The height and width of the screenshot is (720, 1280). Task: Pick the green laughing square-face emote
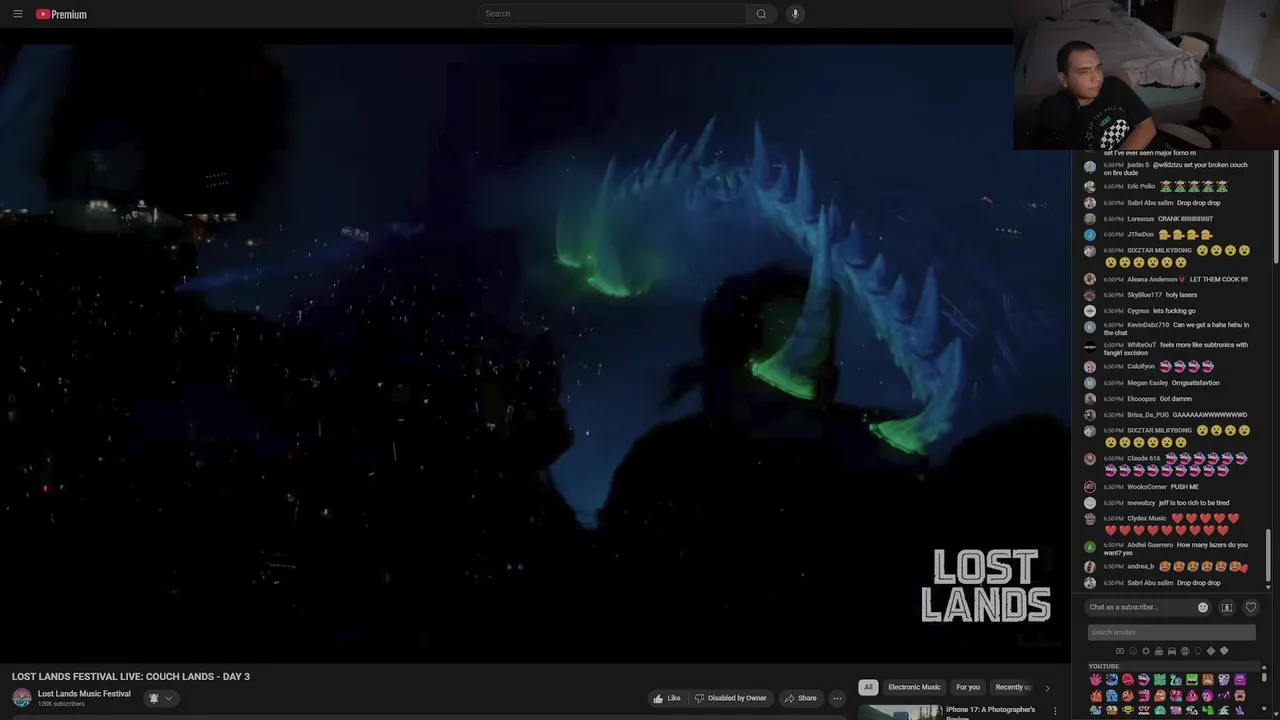click(1192, 679)
